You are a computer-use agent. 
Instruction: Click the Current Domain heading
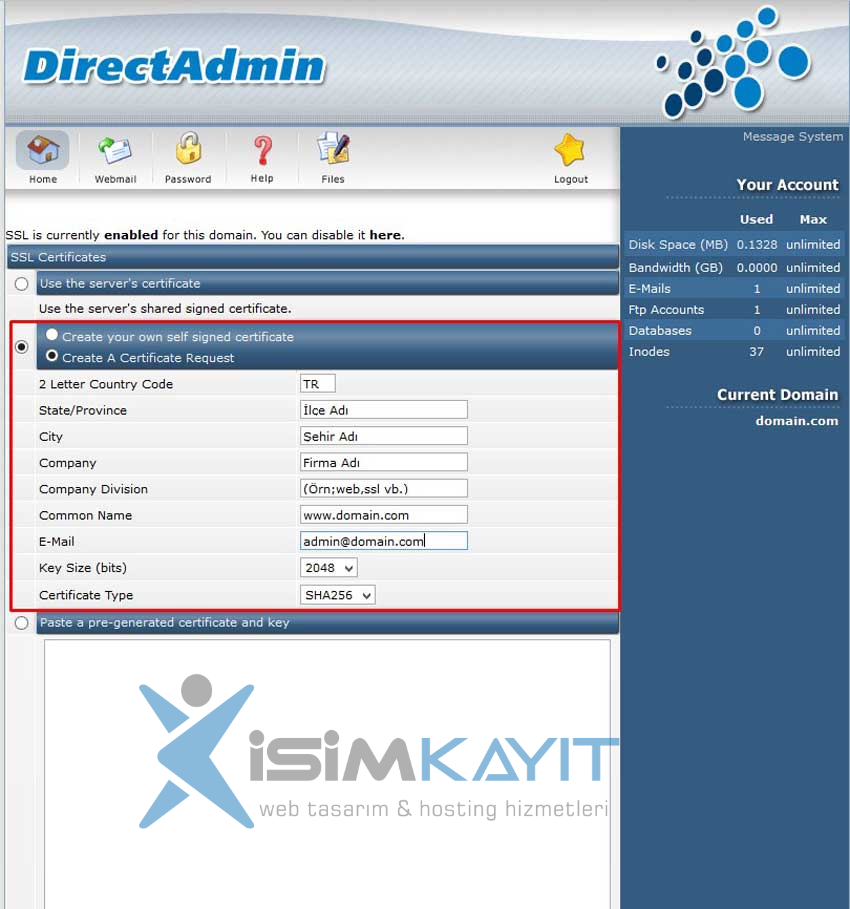pos(778,395)
